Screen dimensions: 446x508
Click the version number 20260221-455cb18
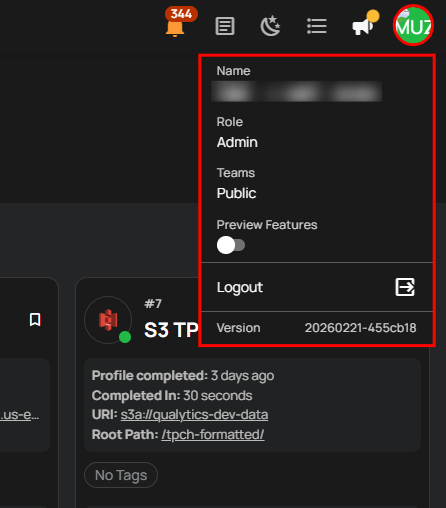click(360, 328)
